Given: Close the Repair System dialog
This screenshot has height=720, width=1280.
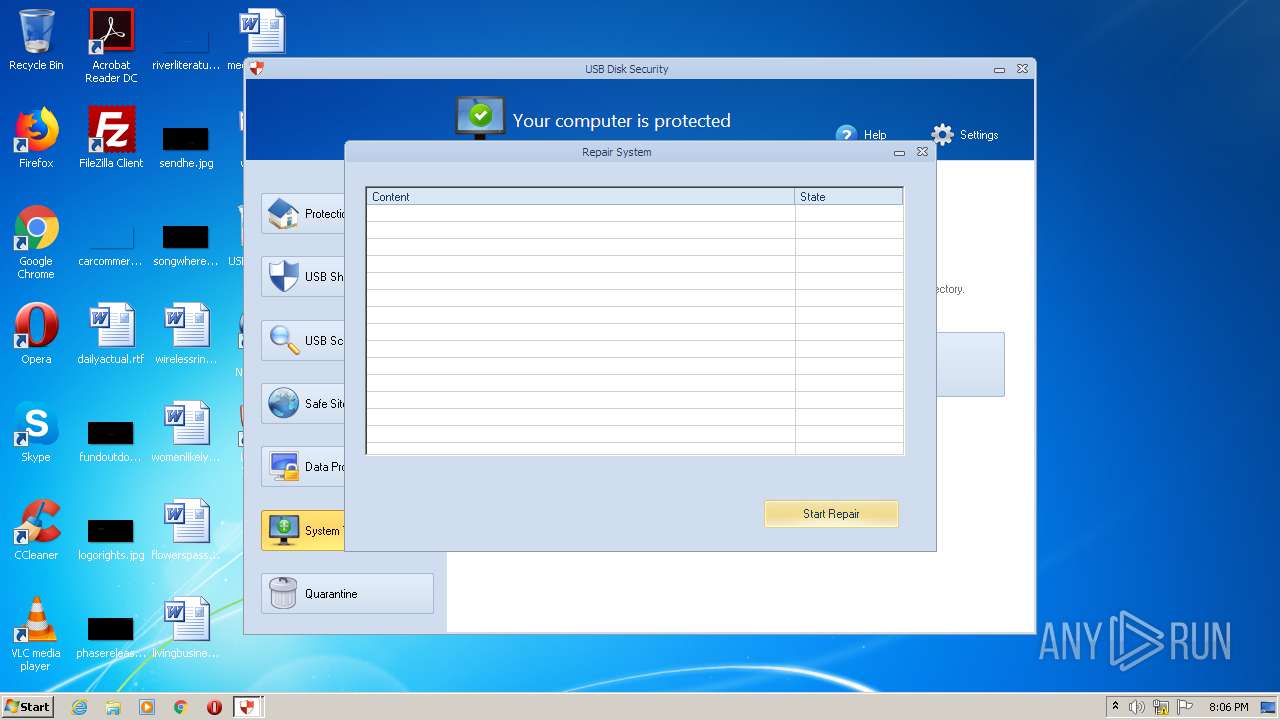Looking at the screenshot, I should pyautogui.click(x=922, y=152).
